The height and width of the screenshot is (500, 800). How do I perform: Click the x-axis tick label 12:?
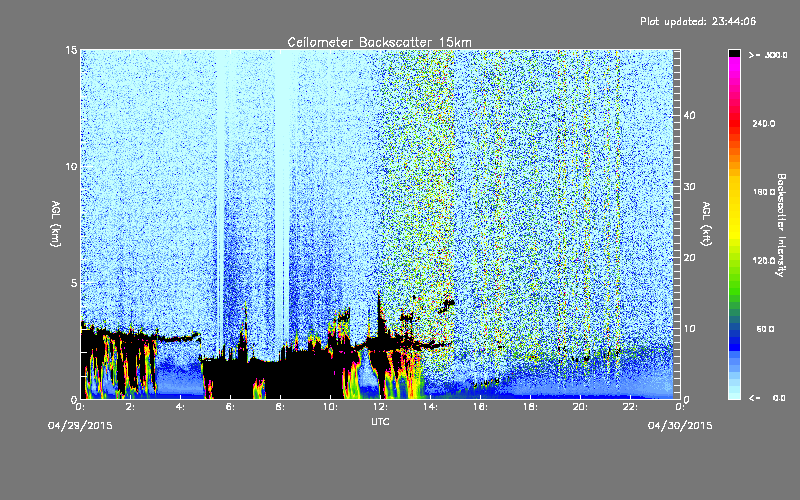380,407
